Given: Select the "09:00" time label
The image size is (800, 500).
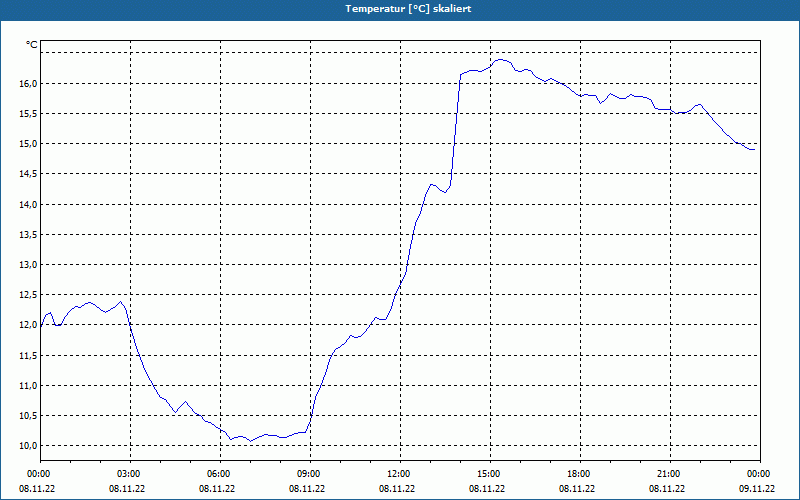Looking at the screenshot, I should coord(308,474).
